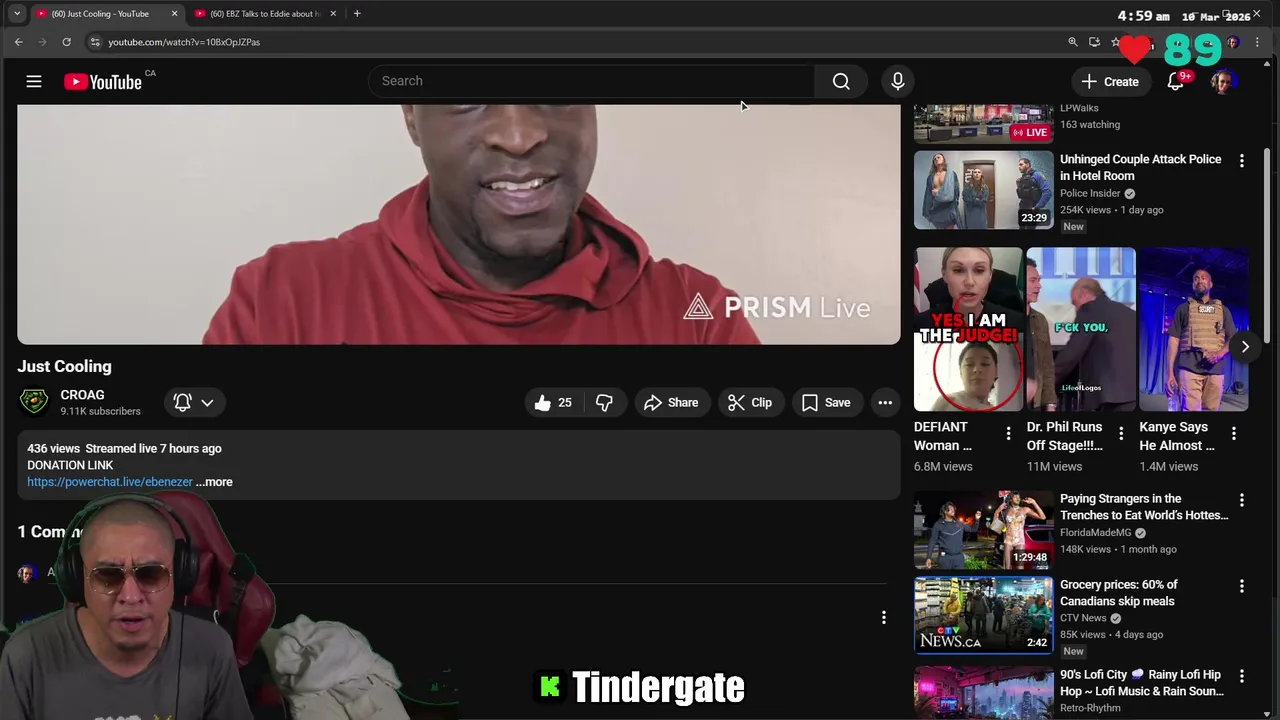
Task: Open options for Paying Strangers in the Trenches
Action: [x=1242, y=500]
